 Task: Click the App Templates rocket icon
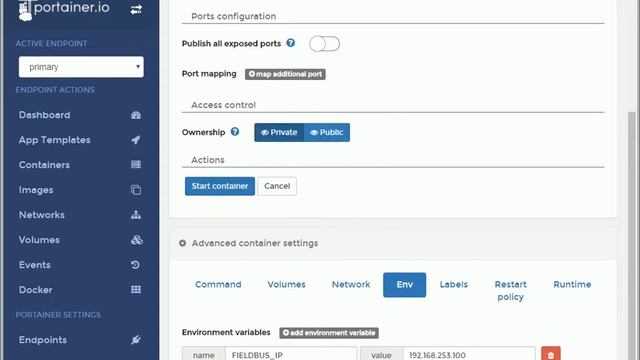[x=136, y=140]
